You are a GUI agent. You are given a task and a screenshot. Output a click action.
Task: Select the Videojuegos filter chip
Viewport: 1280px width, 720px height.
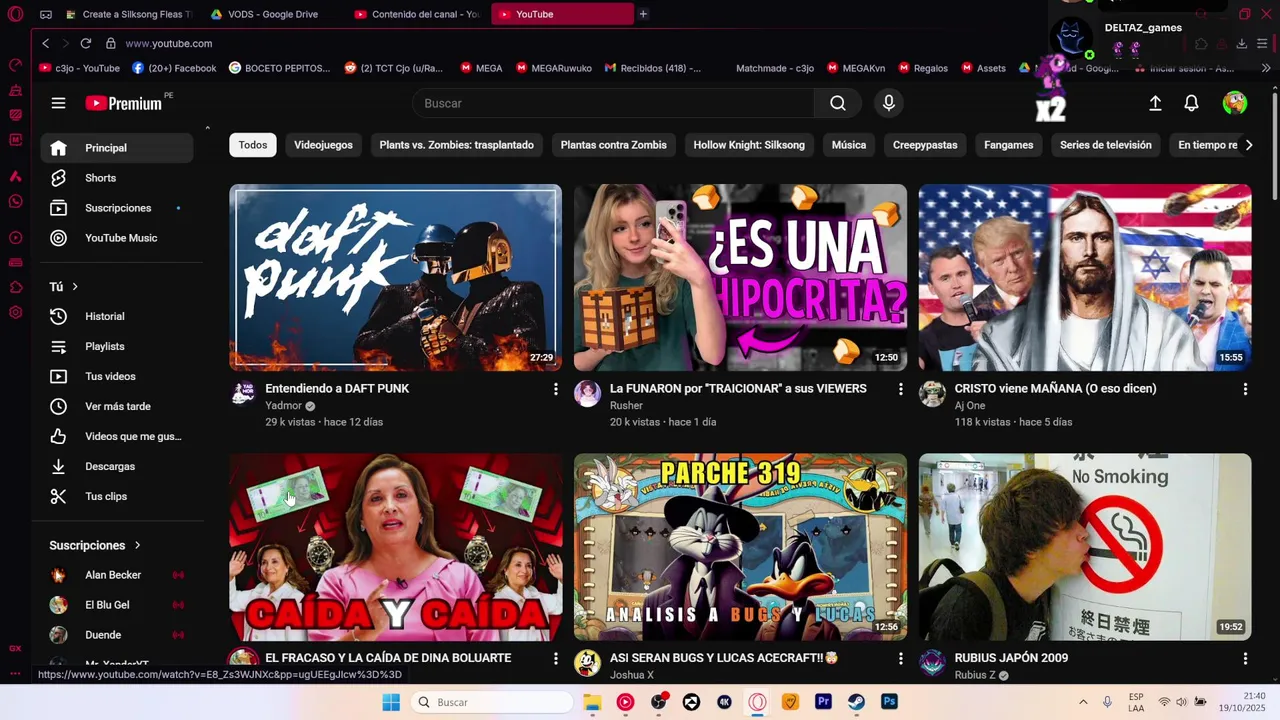pyautogui.click(x=323, y=145)
